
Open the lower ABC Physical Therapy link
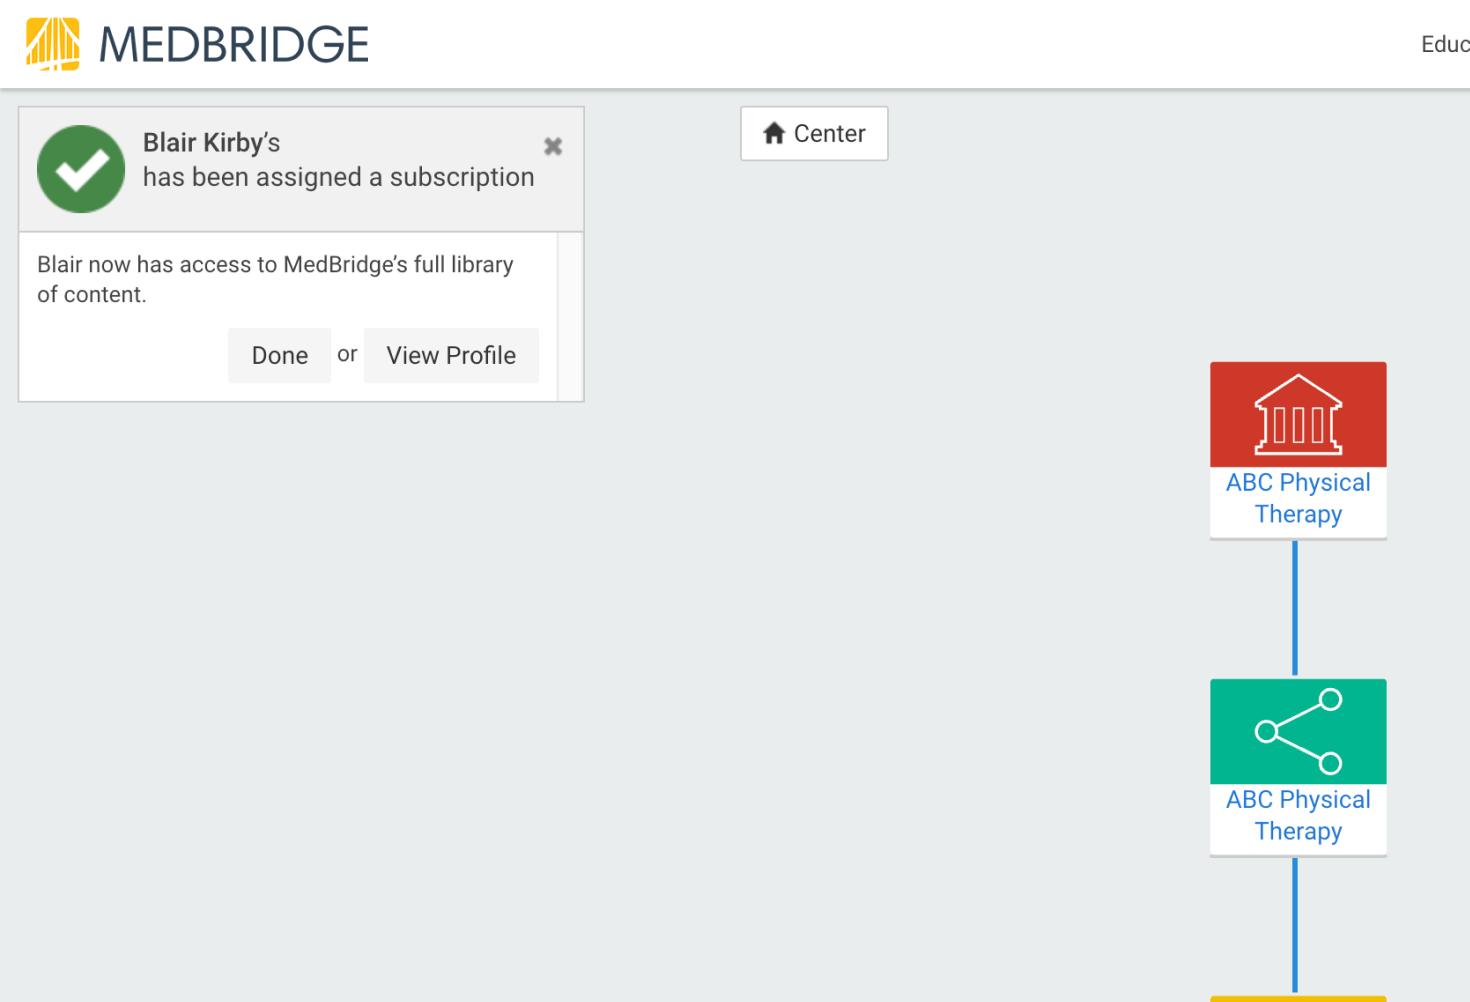click(x=1298, y=815)
